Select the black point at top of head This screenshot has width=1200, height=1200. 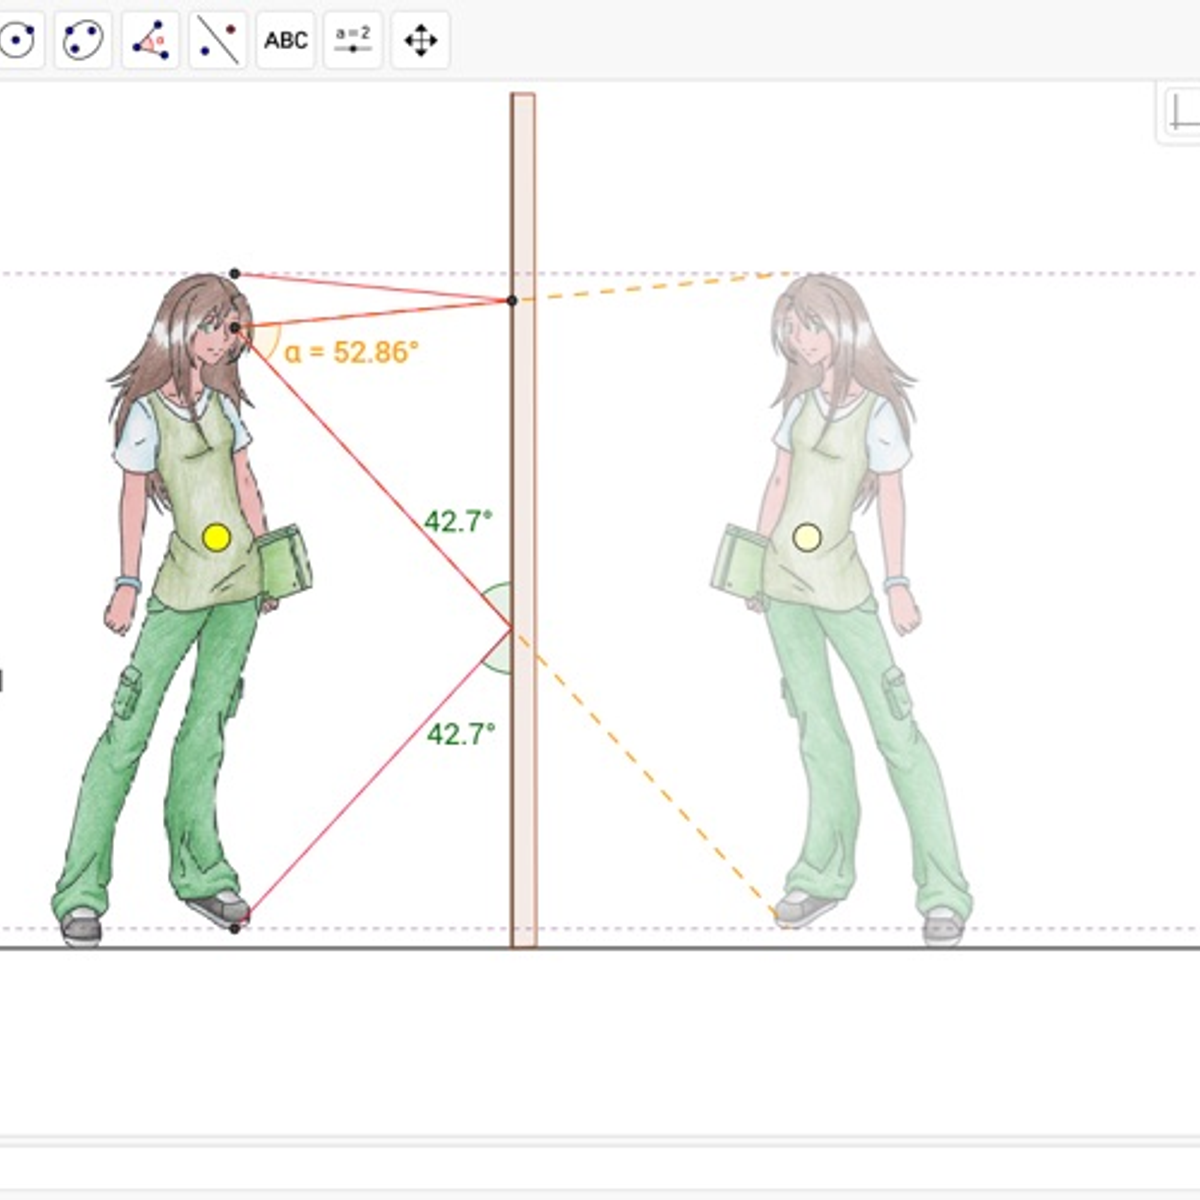(235, 273)
